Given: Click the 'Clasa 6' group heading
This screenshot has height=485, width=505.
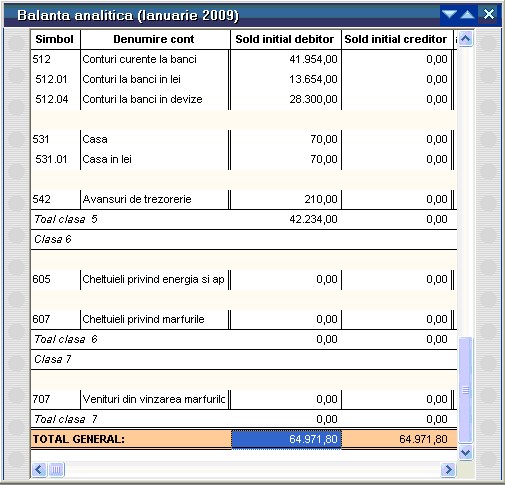Looking at the screenshot, I should tap(53, 239).
